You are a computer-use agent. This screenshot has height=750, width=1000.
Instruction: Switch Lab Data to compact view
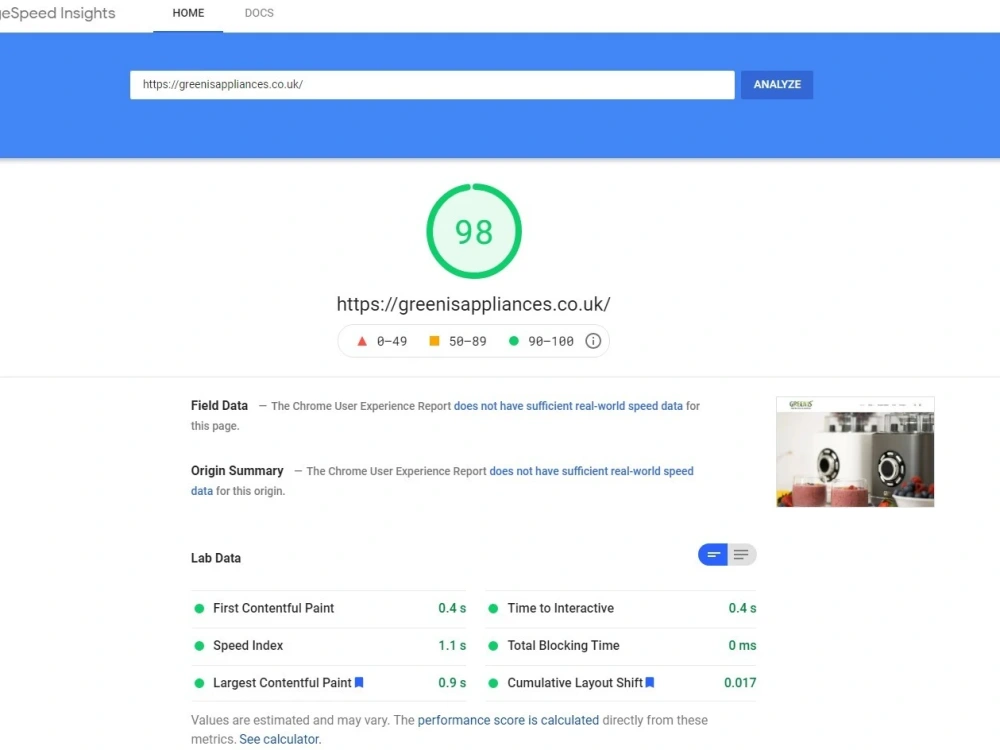point(713,555)
